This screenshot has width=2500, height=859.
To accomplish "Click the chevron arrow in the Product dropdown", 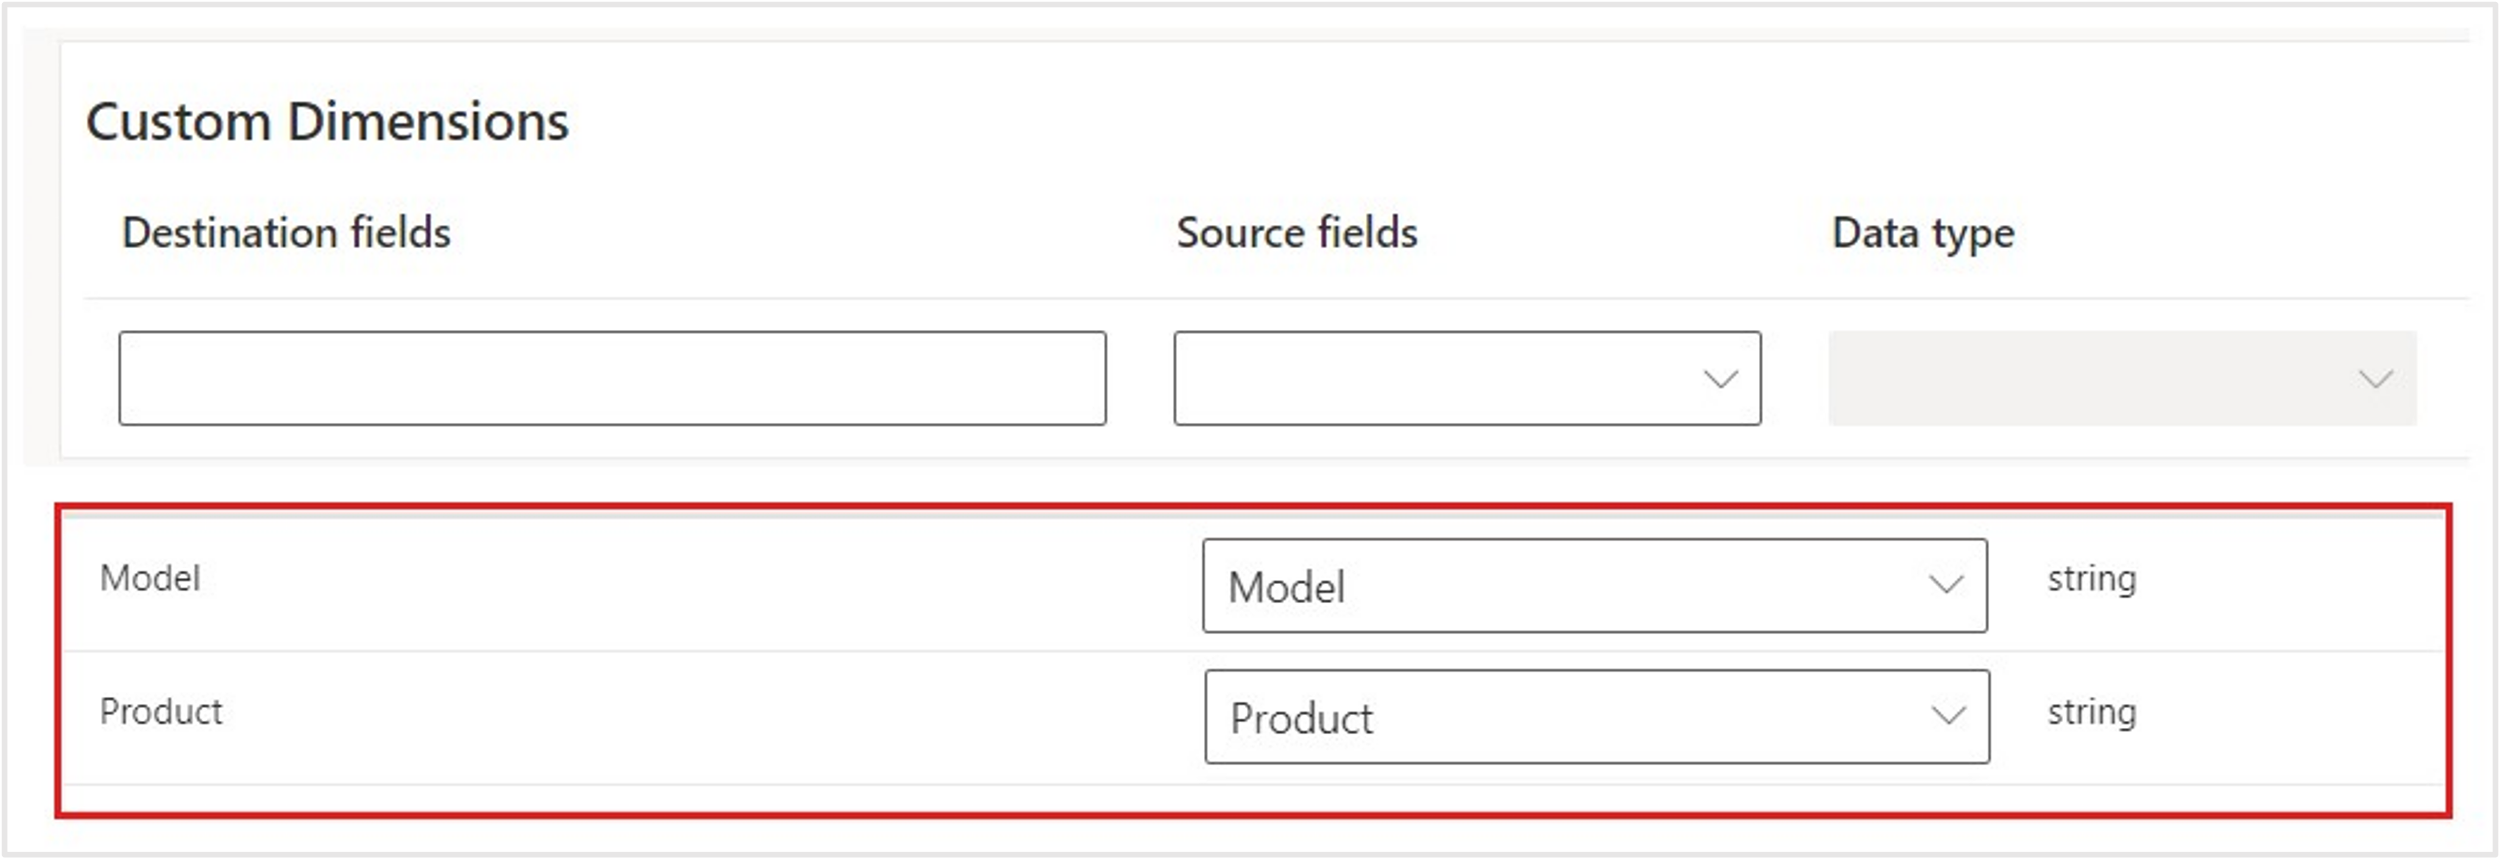I will point(1948,715).
